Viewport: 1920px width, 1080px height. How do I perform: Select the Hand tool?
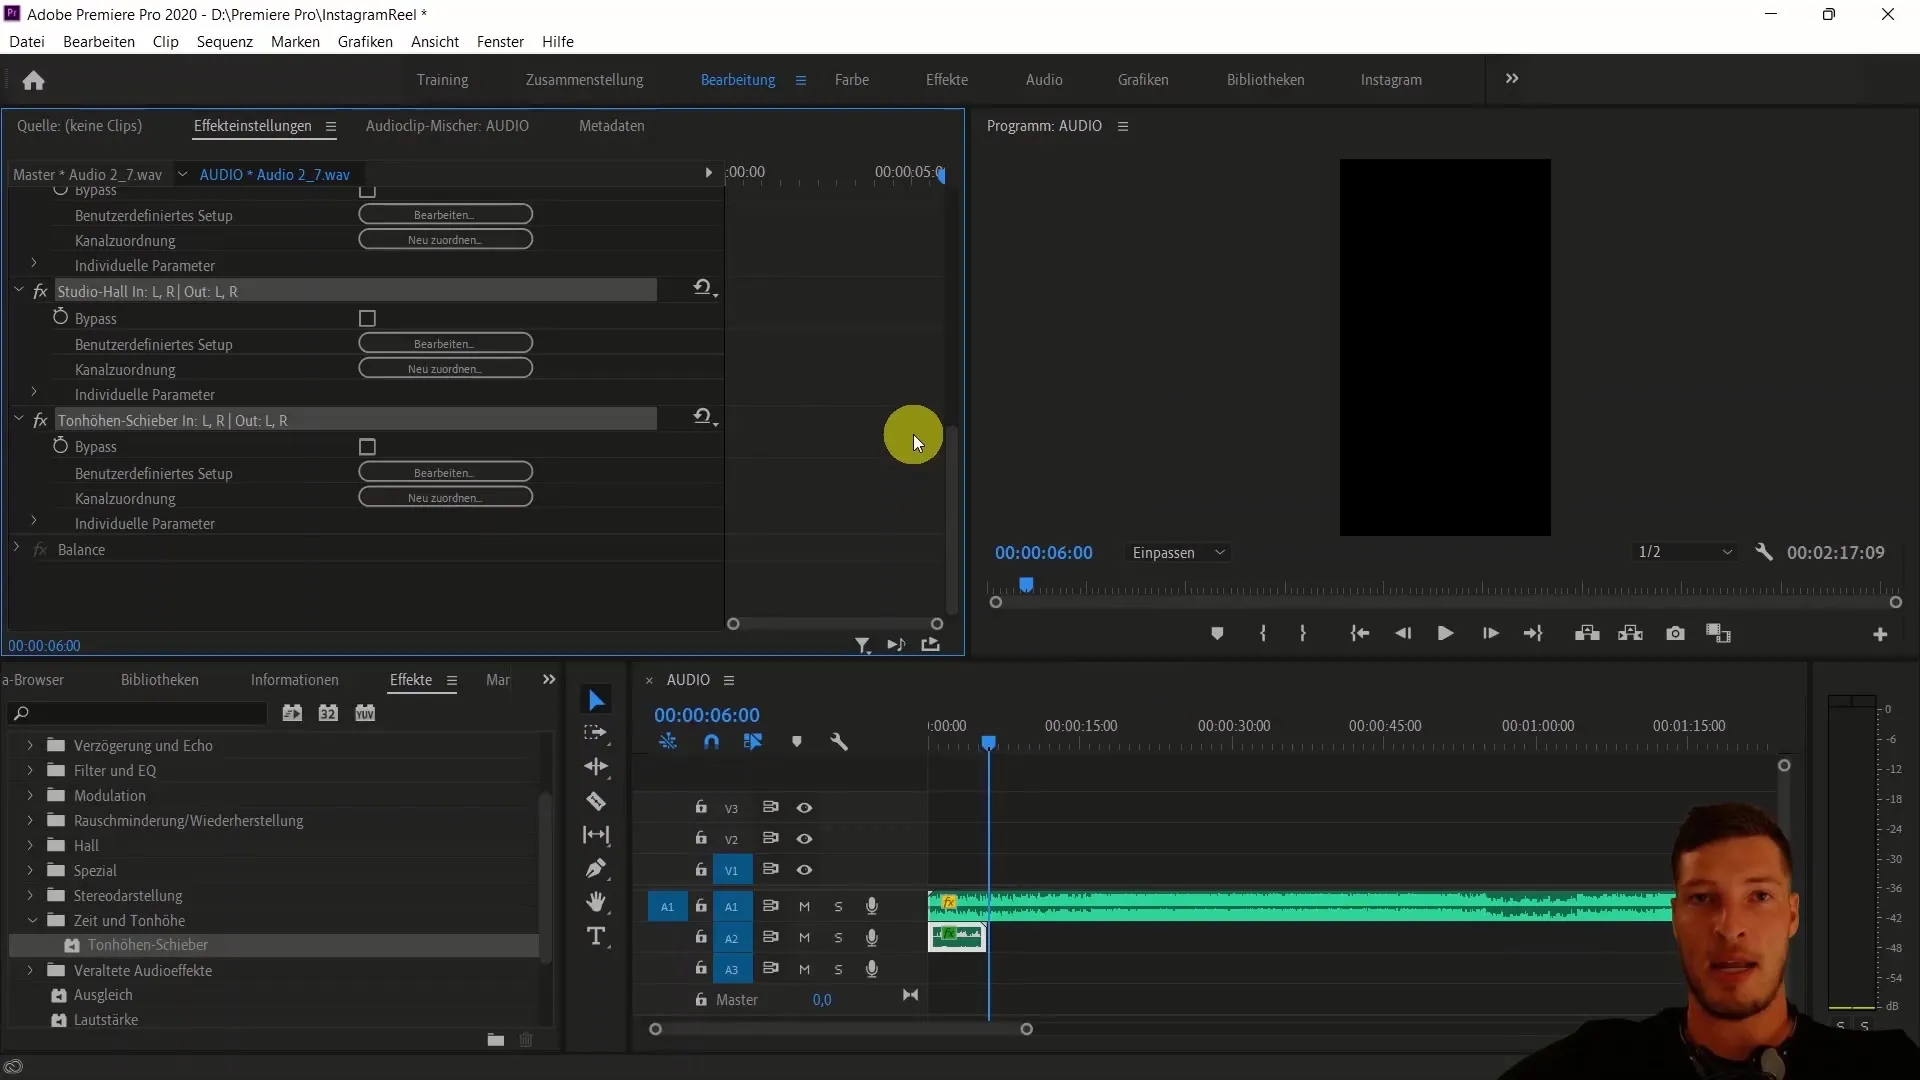tap(596, 902)
